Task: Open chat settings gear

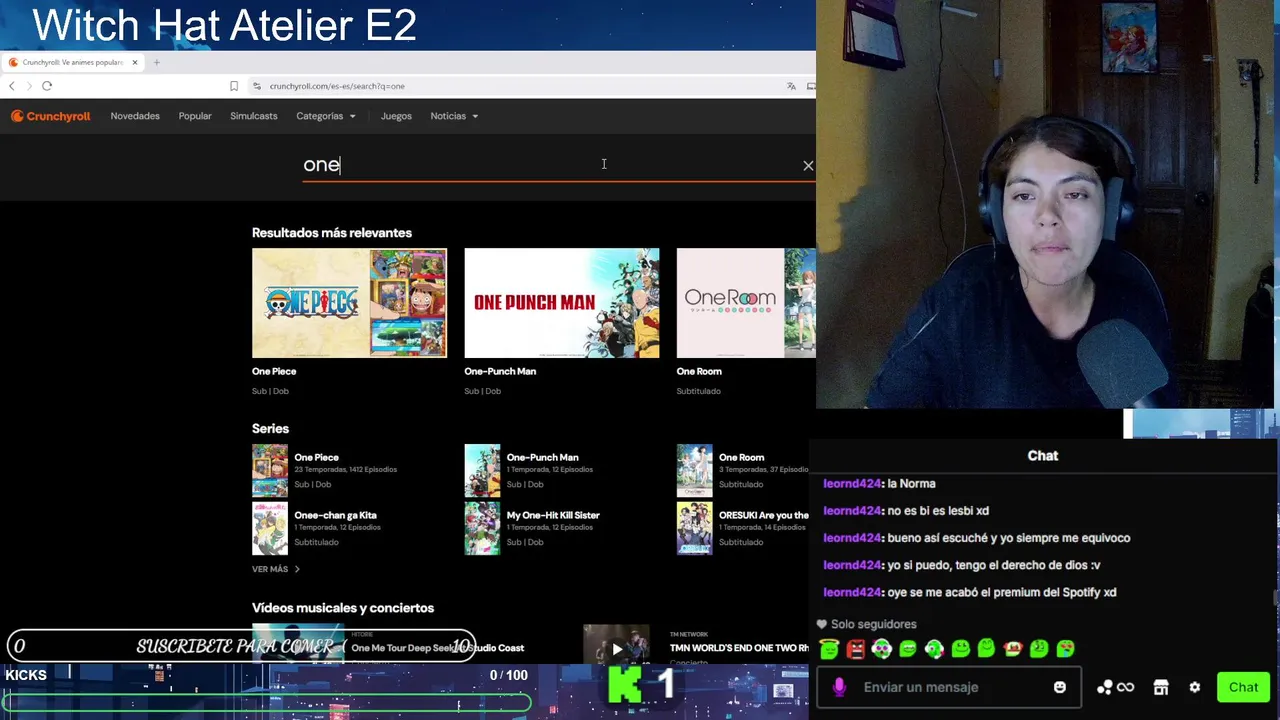Action: tap(1194, 687)
